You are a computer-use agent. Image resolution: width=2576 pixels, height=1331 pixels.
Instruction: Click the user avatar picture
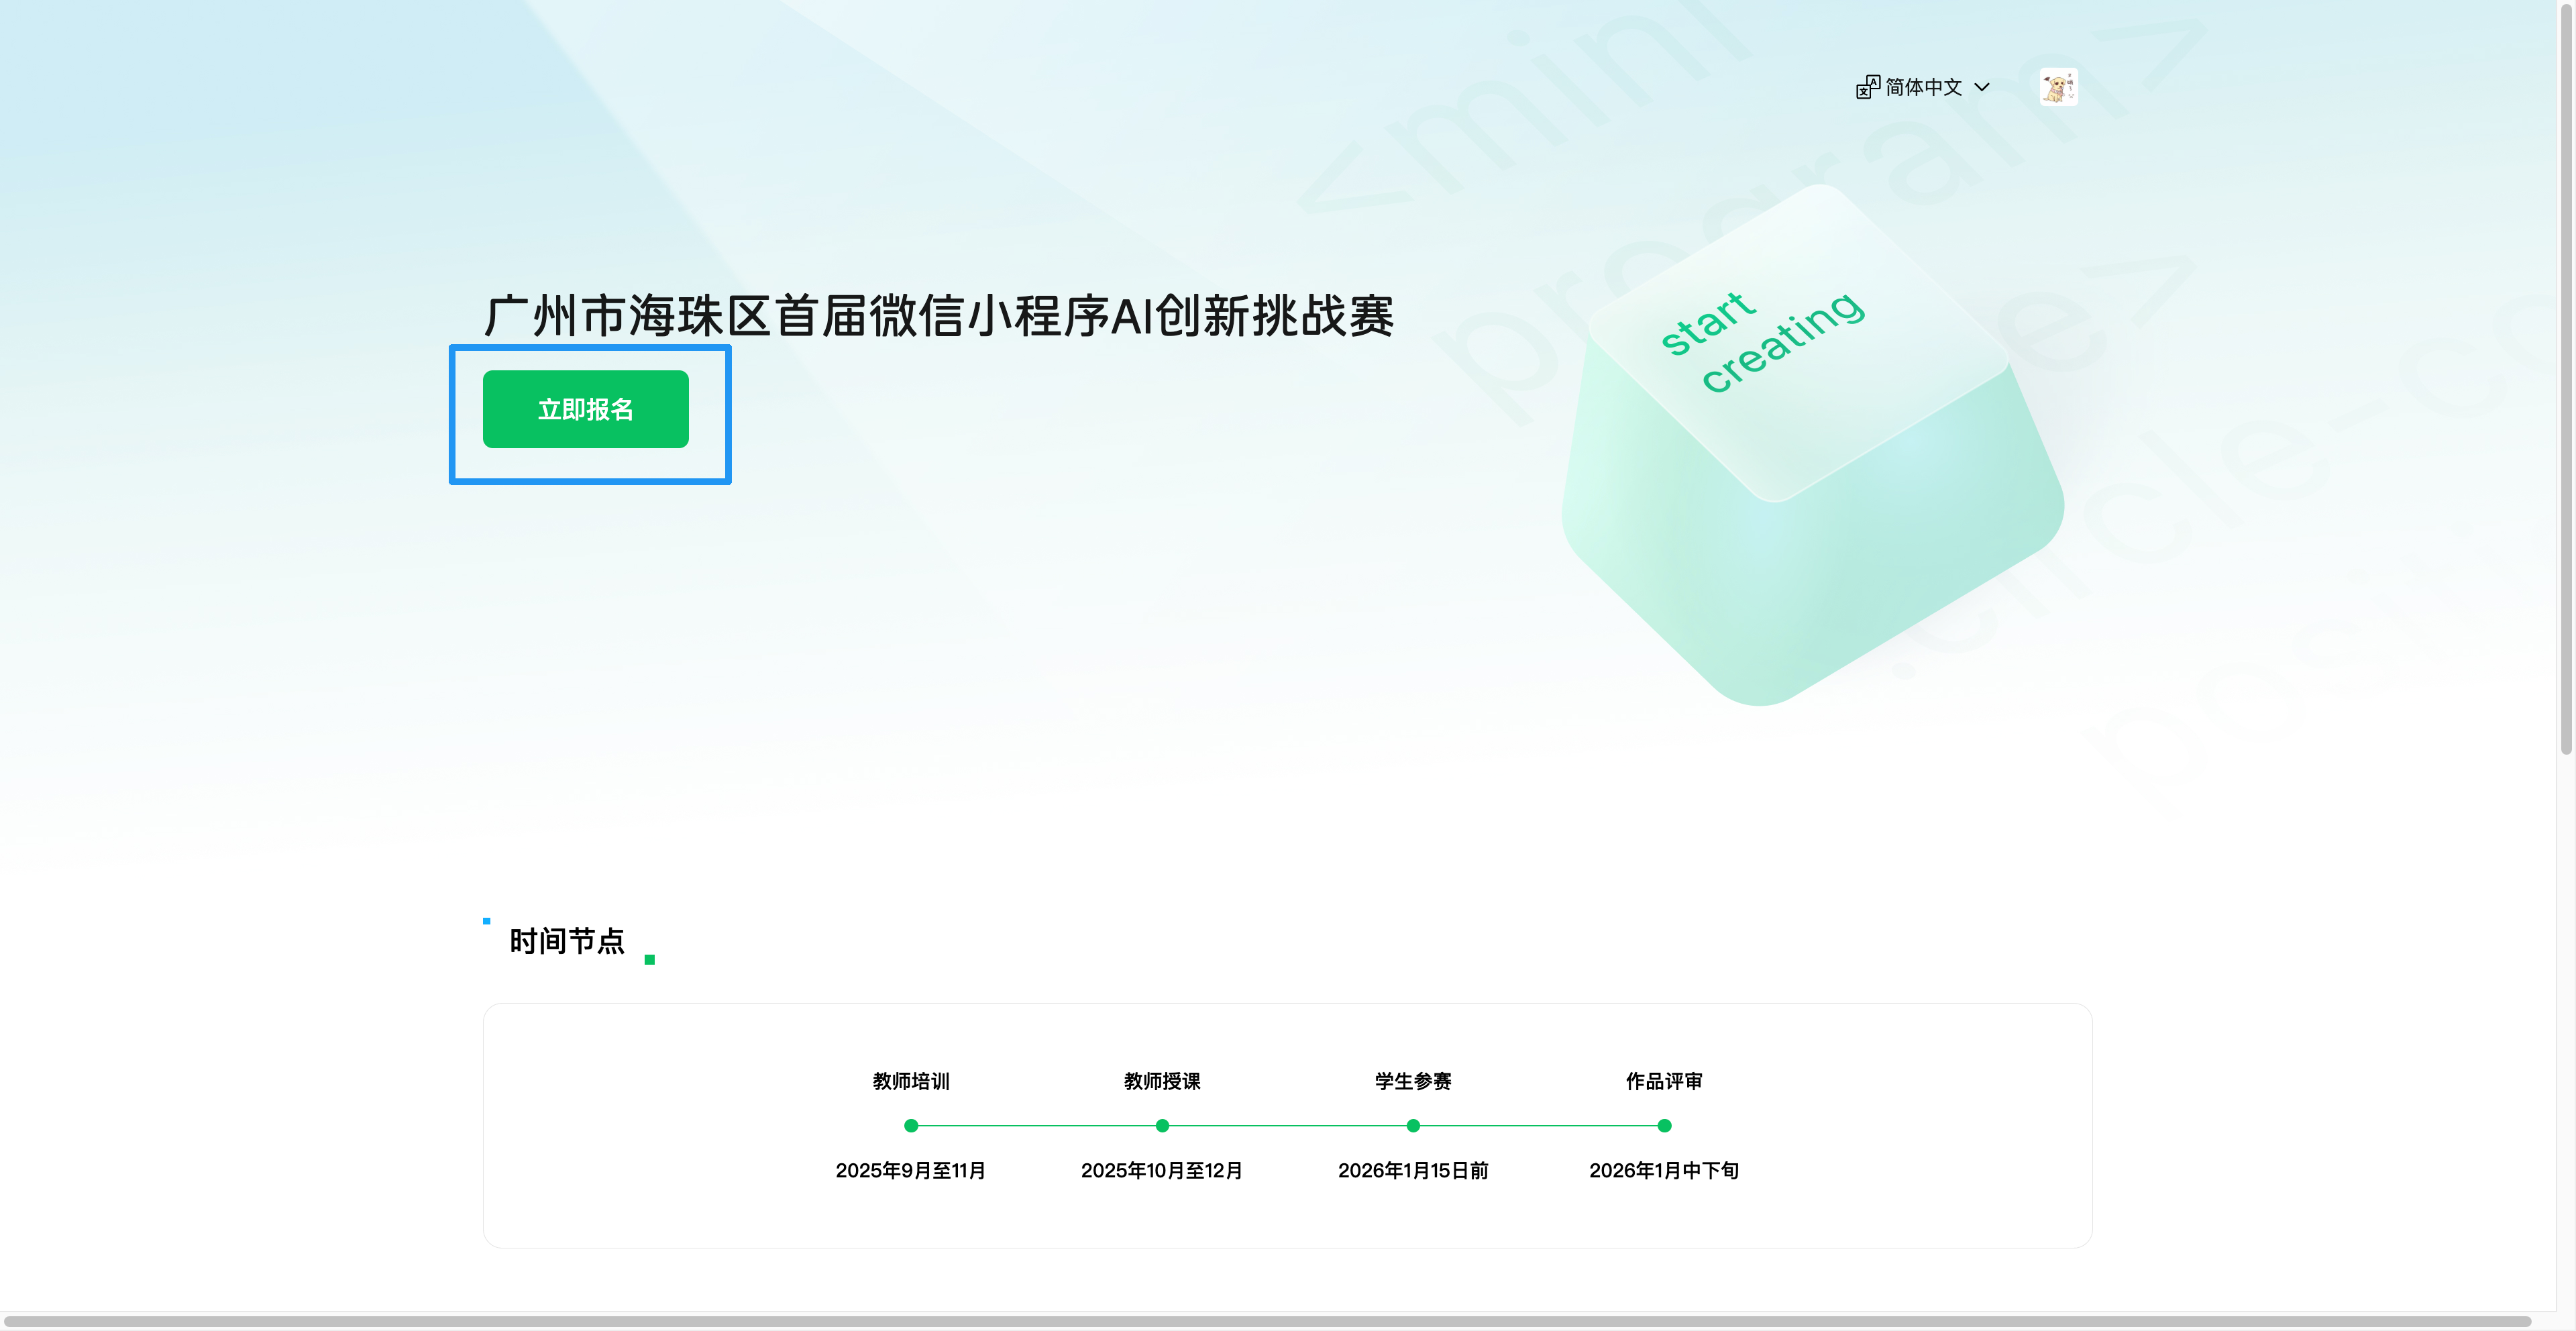(2058, 87)
